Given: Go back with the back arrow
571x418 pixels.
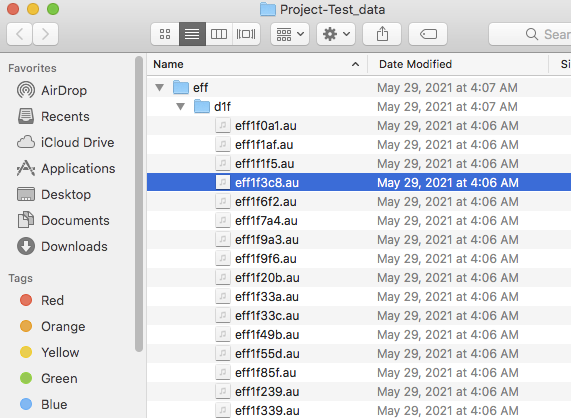Looking at the screenshot, I should [x=20, y=34].
